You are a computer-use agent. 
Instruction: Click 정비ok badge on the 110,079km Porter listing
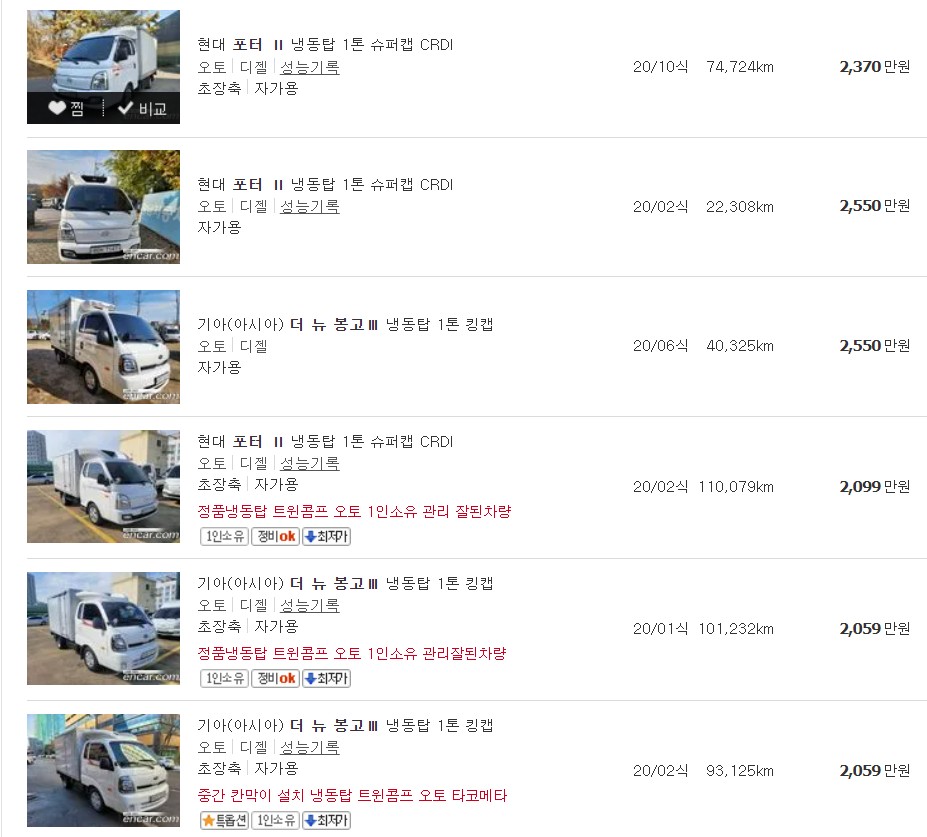pyautogui.click(x=275, y=537)
